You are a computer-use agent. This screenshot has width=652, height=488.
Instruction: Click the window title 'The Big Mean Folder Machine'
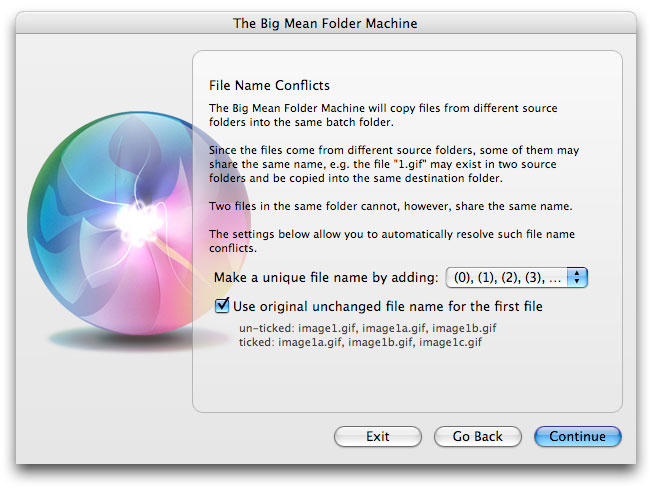[325, 23]
